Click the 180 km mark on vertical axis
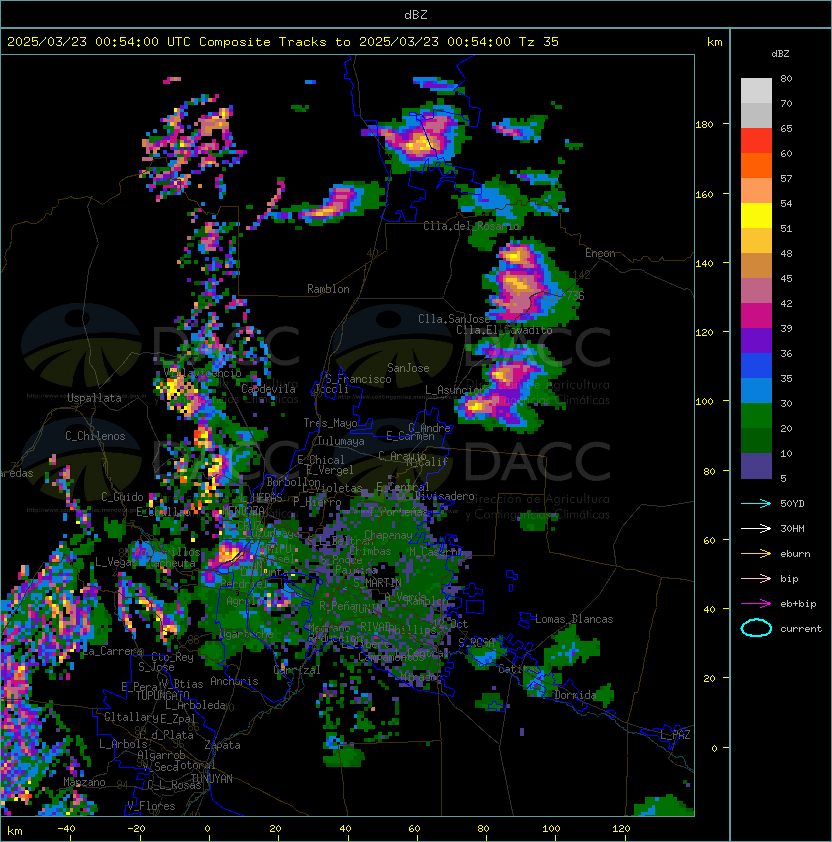The image size is (832, 842). point(704,125)
